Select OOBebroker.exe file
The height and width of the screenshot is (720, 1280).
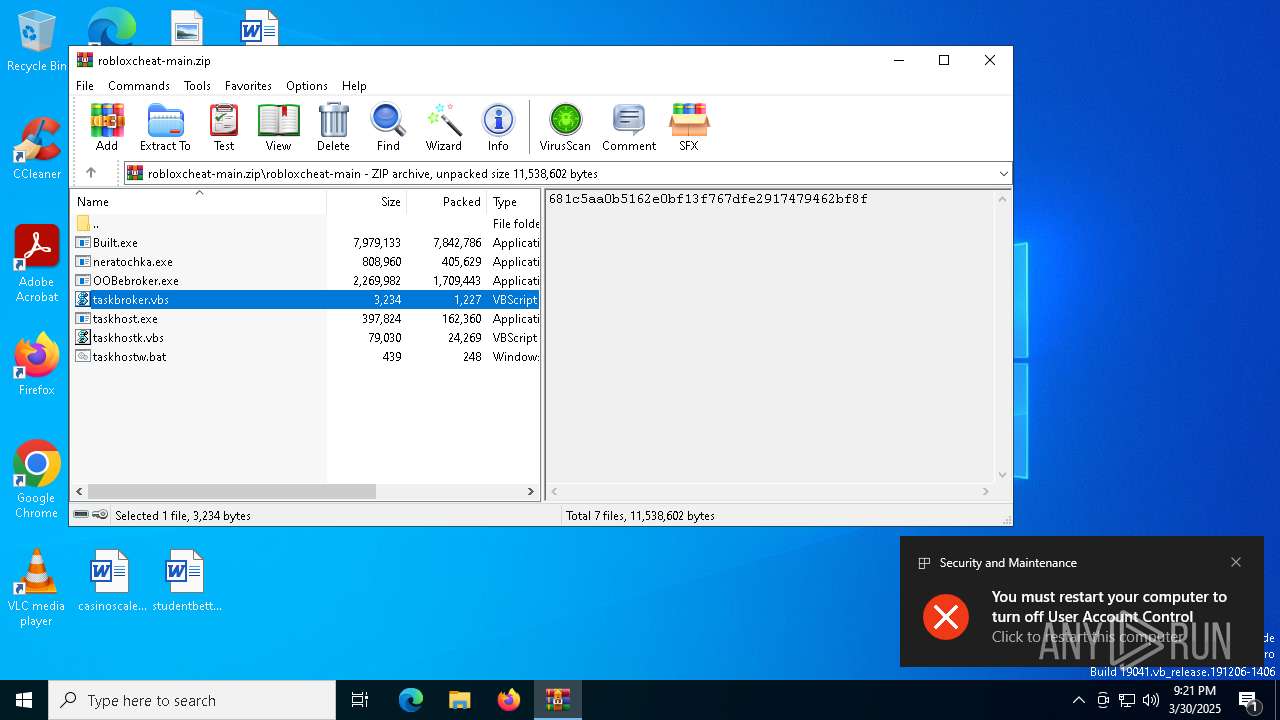[x=305, y=281]
